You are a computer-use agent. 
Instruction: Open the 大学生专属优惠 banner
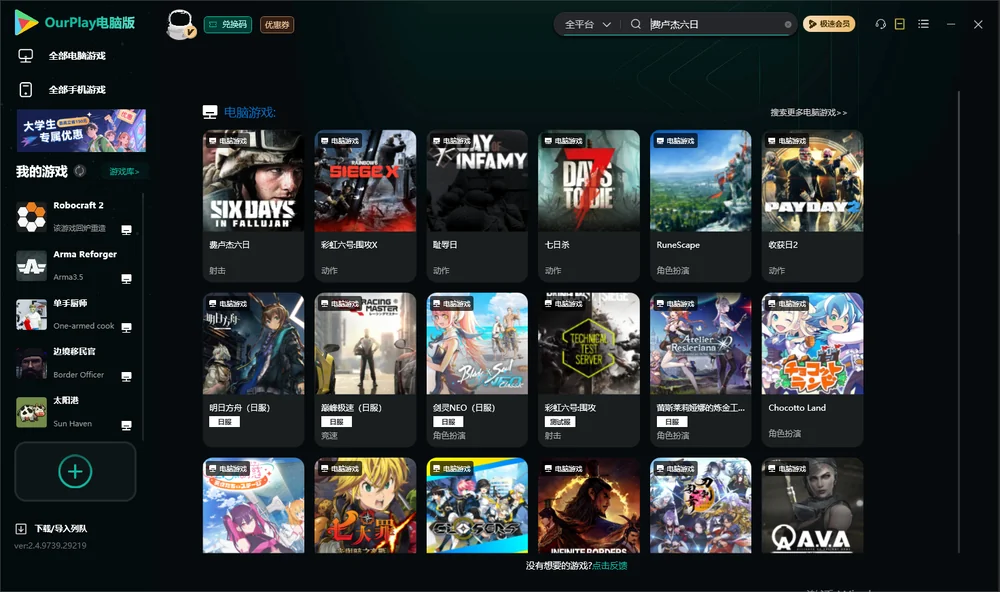(81, 130)
